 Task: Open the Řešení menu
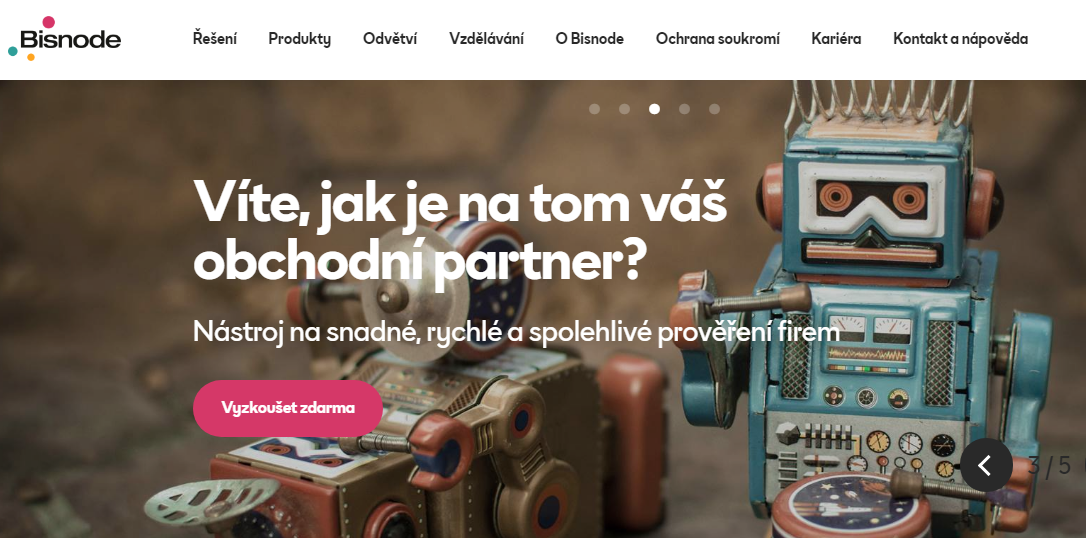(215, 39)
